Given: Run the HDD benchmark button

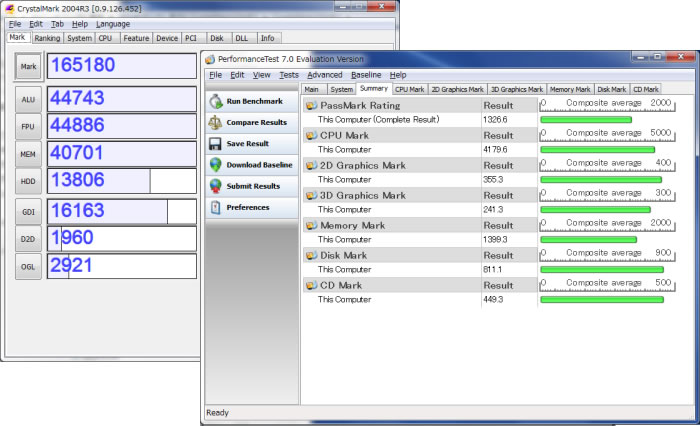Looking at the screenshot, I should [28, 181].
